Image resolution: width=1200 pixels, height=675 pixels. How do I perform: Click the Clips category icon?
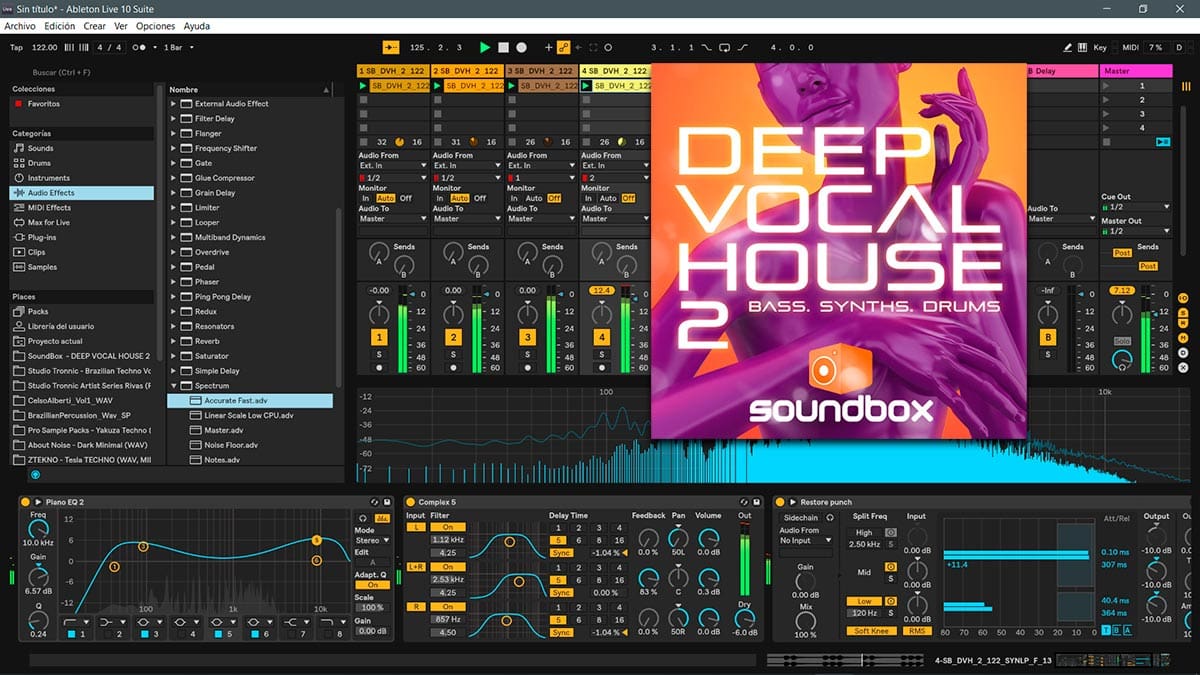coord(18,252)
